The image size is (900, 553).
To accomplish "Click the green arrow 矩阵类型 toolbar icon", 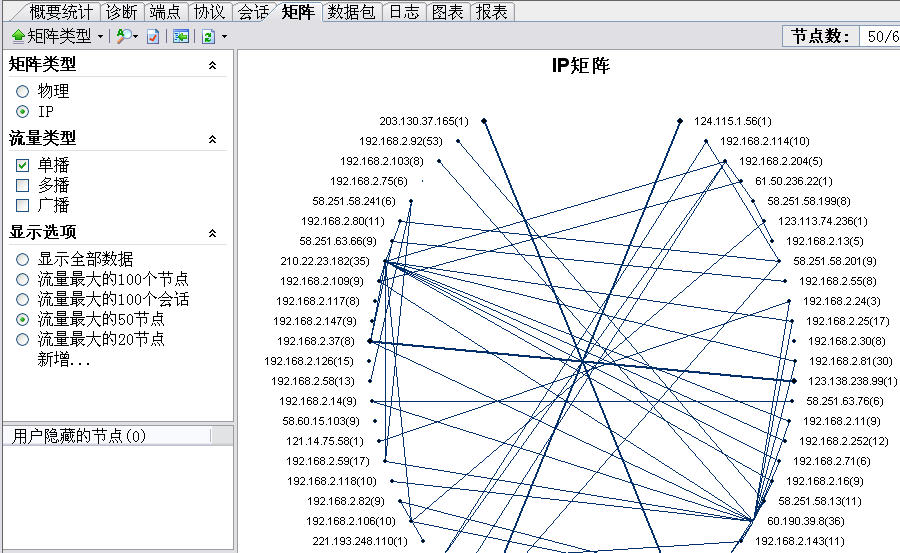I will coord(18,36).
